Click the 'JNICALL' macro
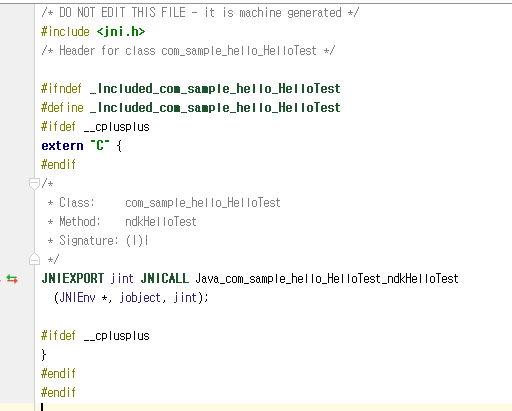This screenshot has height=411, width=512. tap(165, 278)
